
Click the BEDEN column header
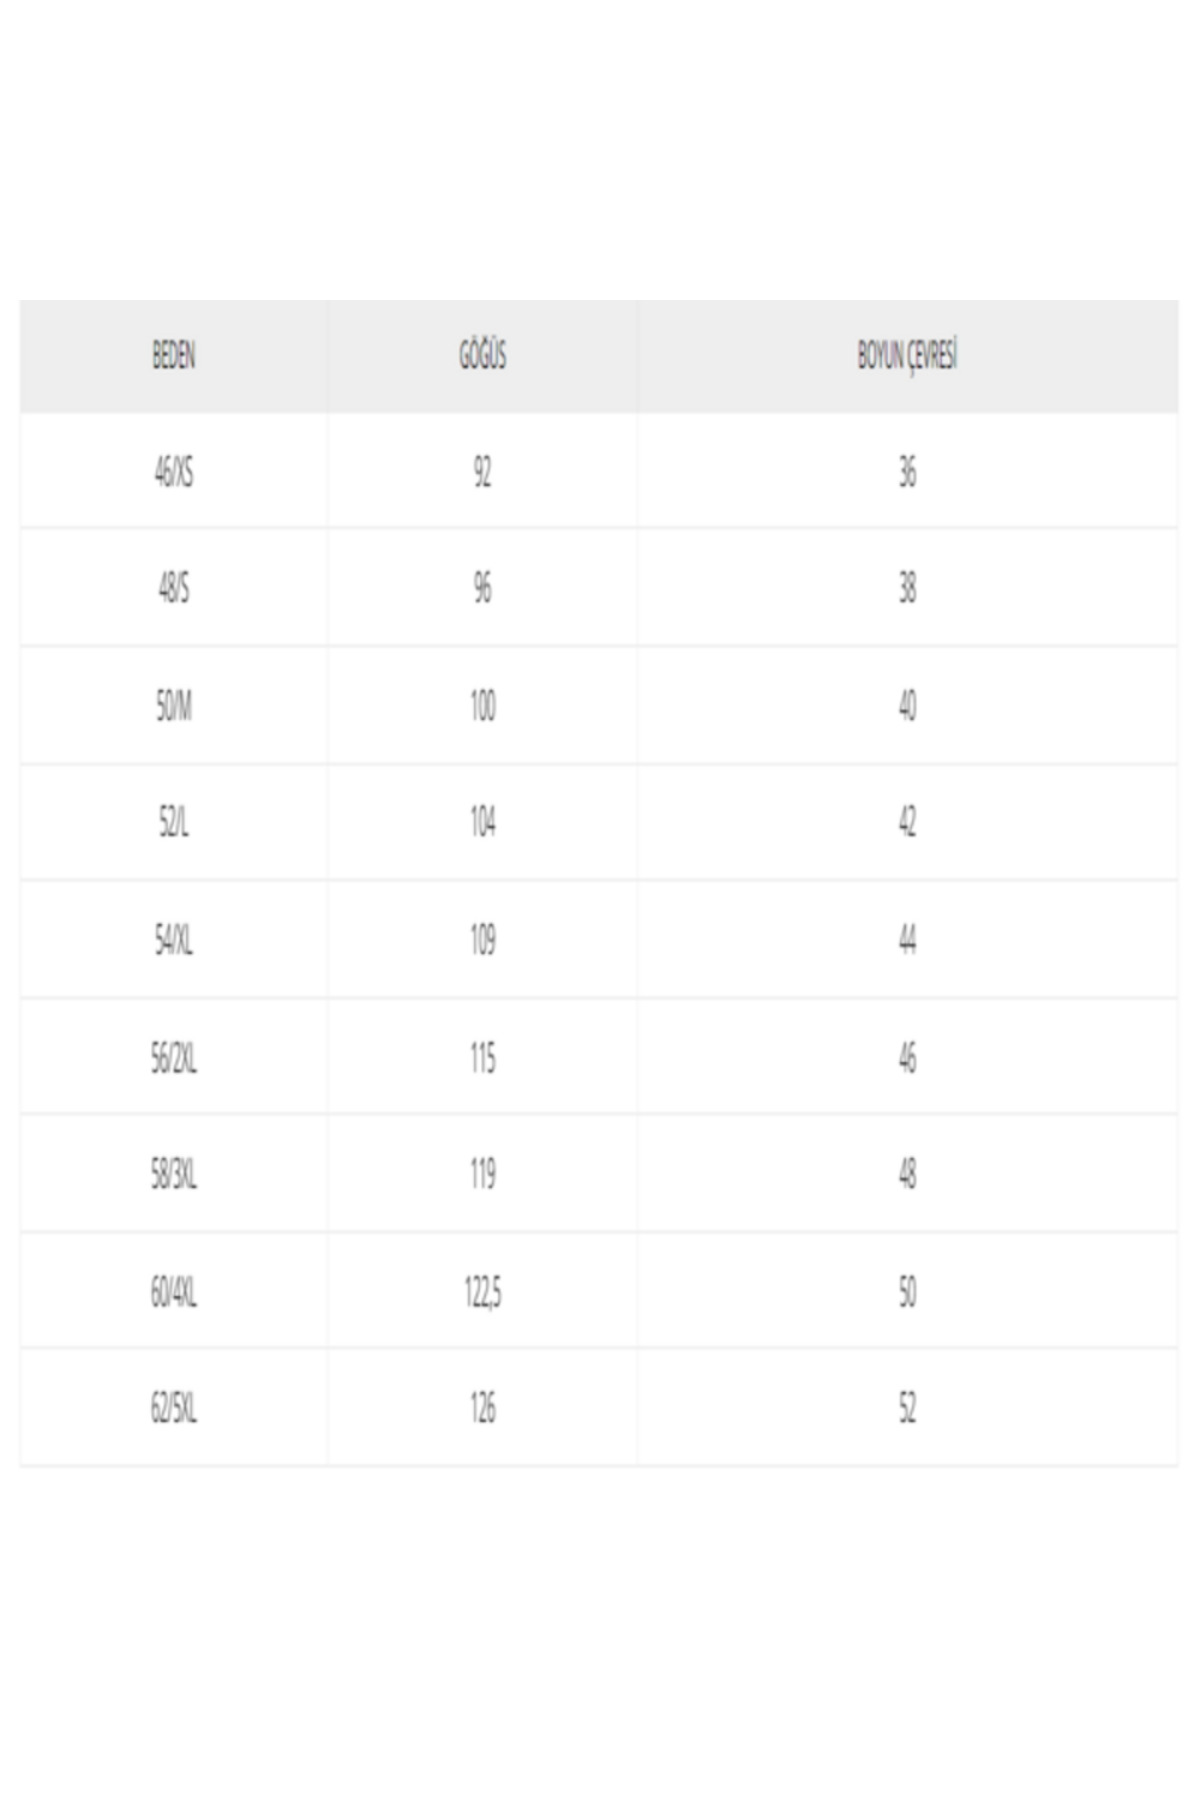click(x=174, y=356)
